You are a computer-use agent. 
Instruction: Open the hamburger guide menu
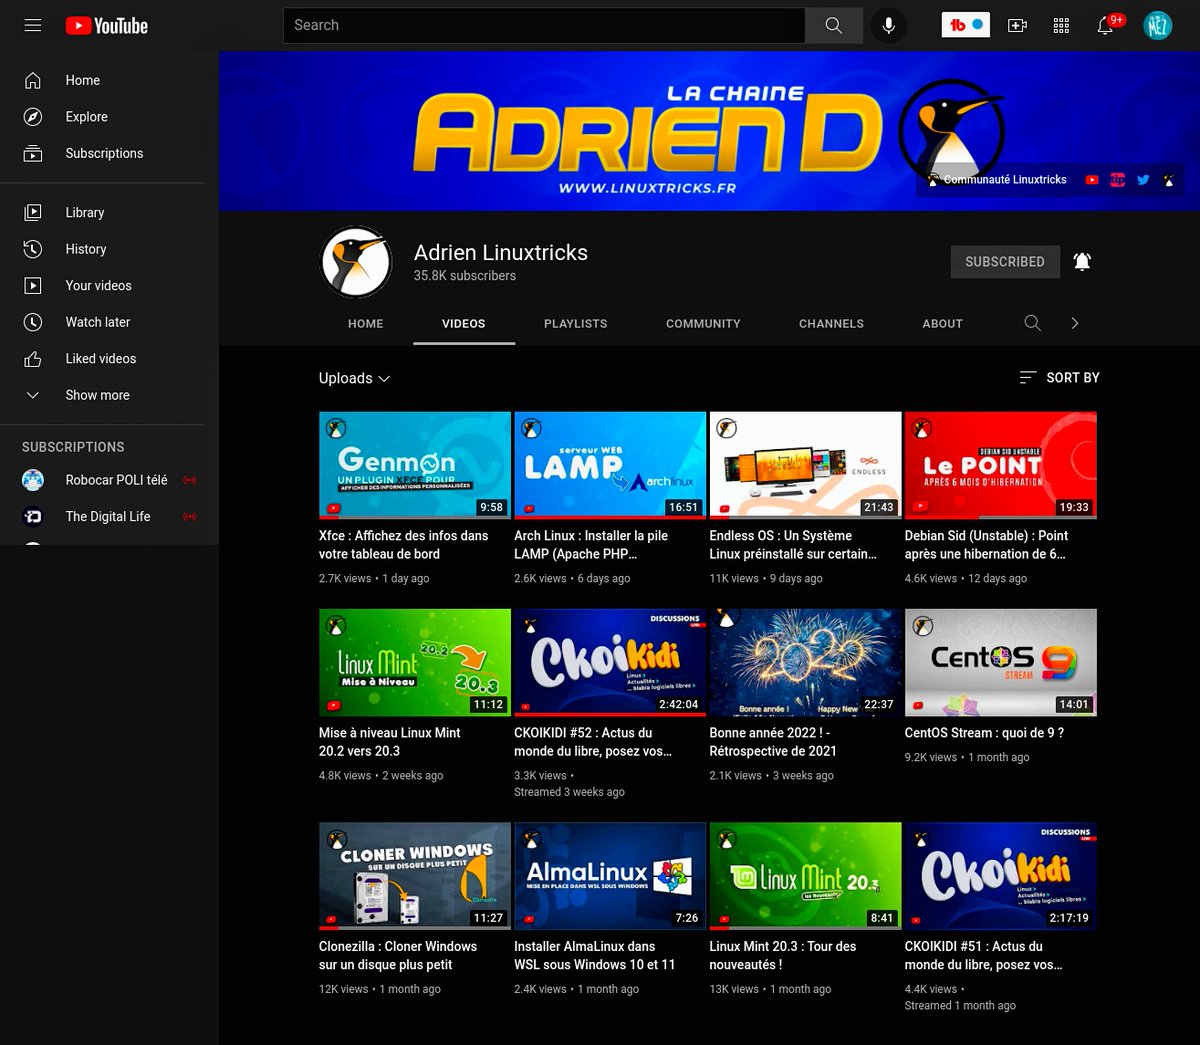point(33,25)
